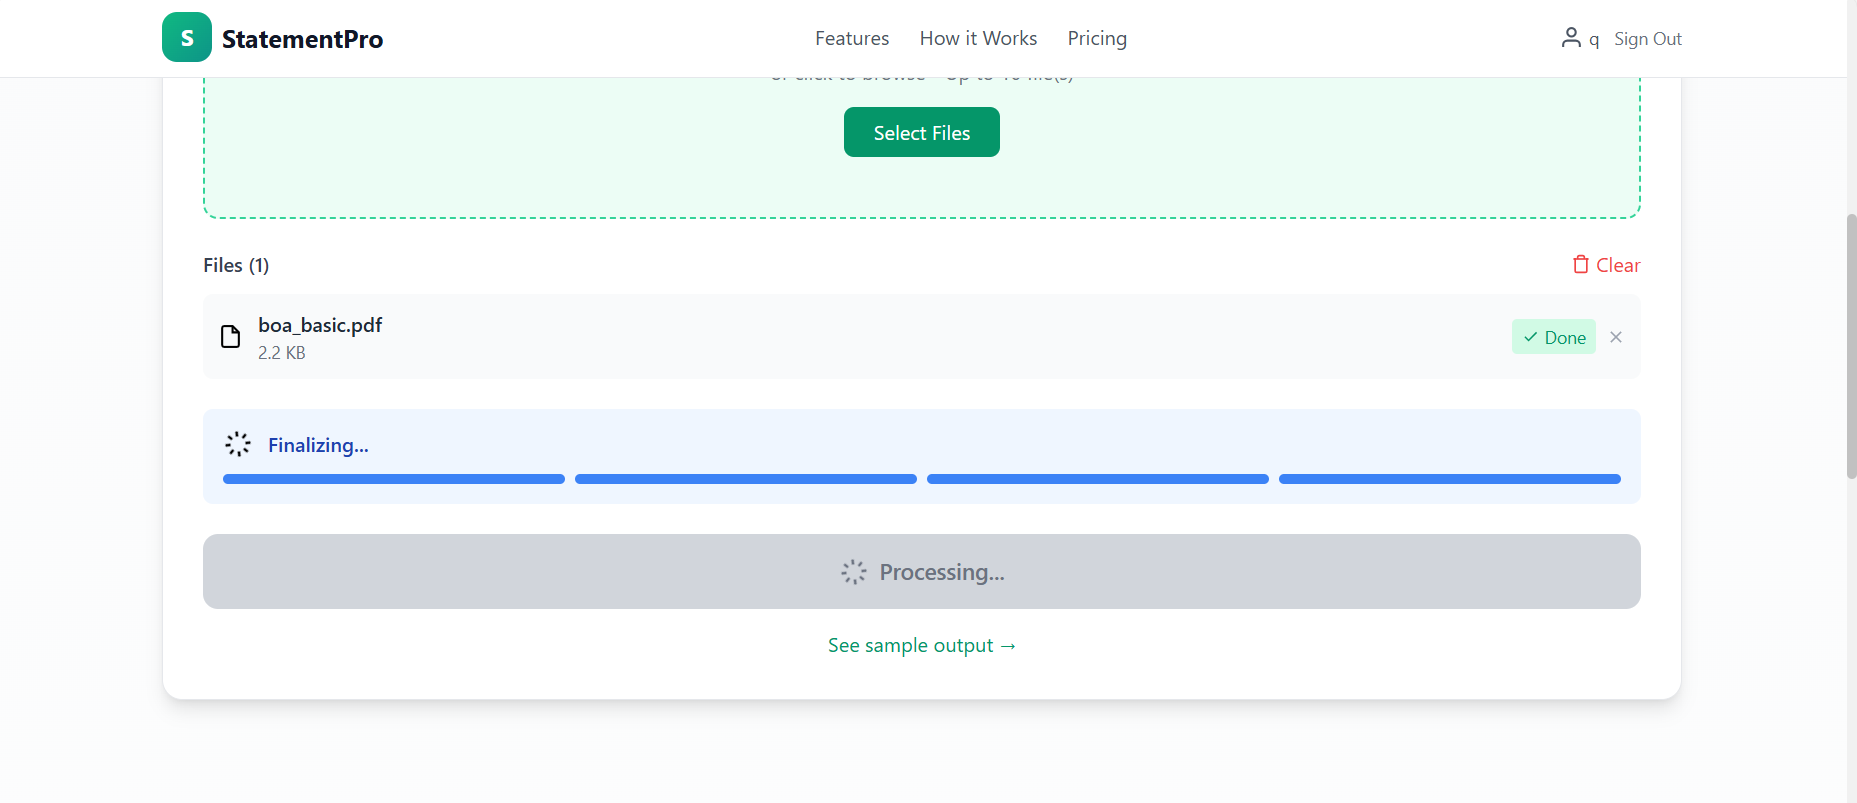Screen dimensions: 1857x803
Task: Click the Sign Out link
Action: click(1648, 38)
